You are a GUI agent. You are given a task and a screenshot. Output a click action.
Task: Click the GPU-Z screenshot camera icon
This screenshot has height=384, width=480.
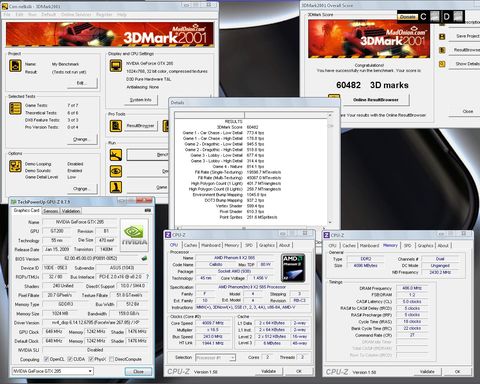[x=148, y=211]
